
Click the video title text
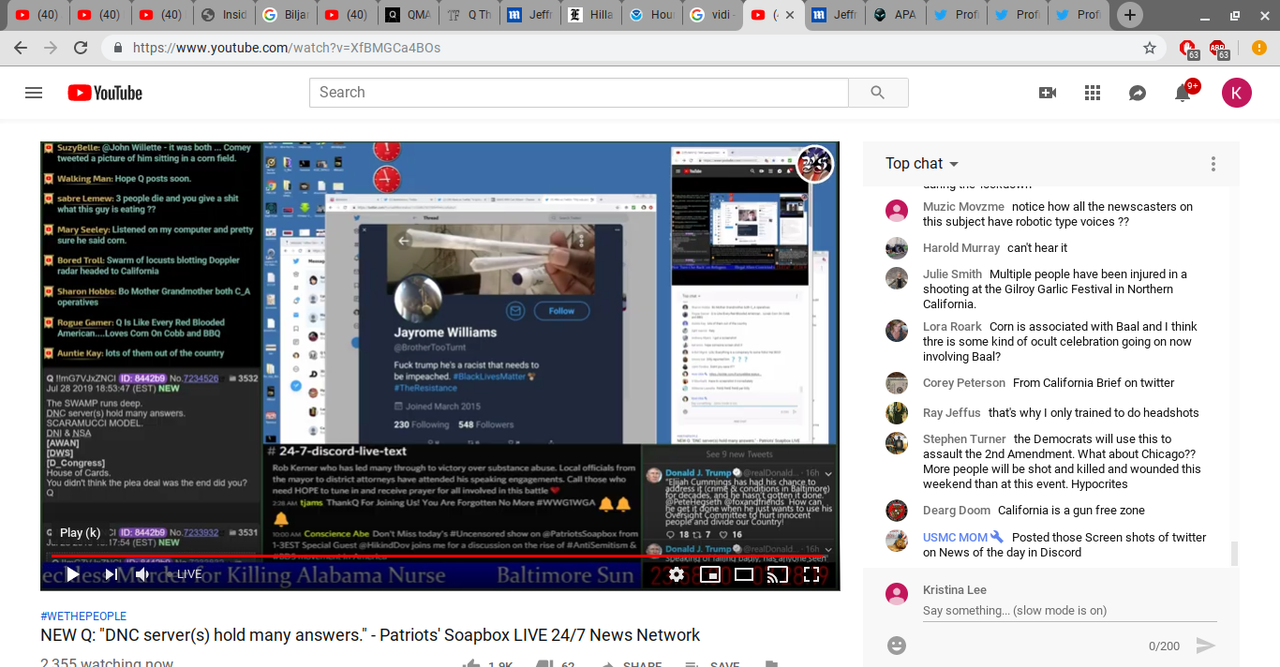(370, 635)
